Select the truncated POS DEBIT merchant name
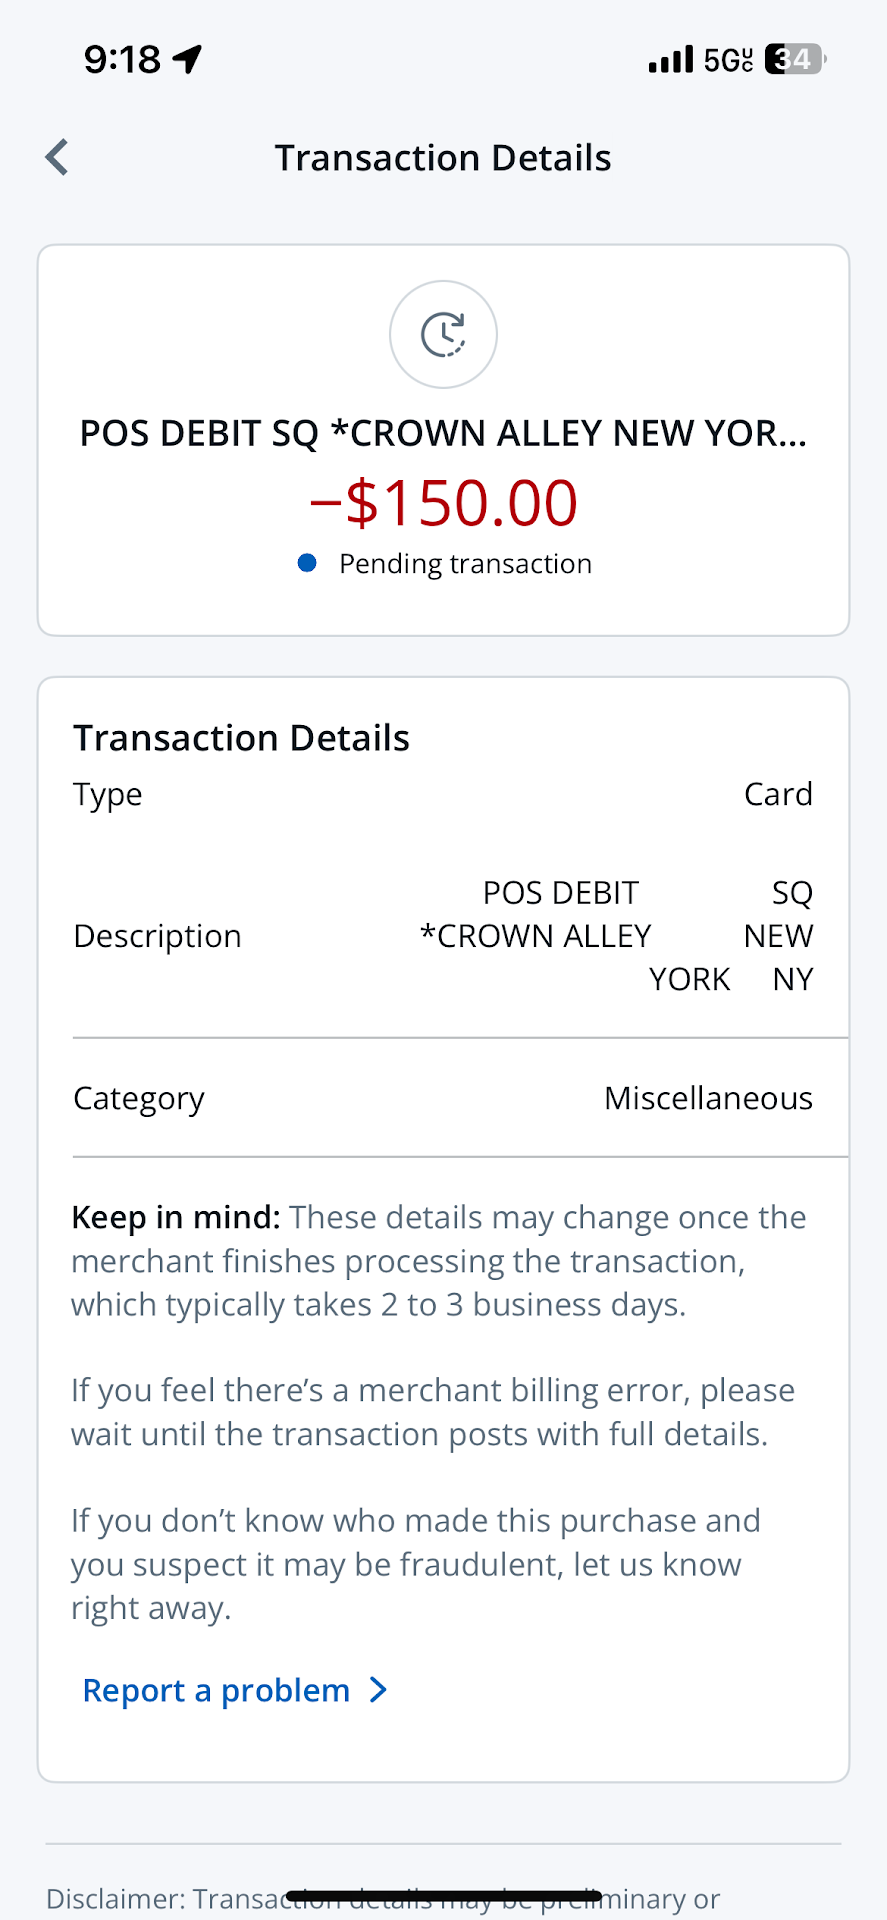 tap(443, 434)
